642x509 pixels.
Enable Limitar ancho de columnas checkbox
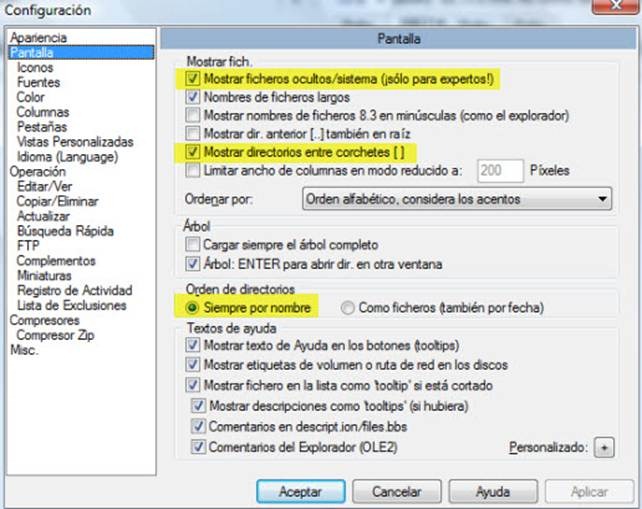tap(192, 170)
